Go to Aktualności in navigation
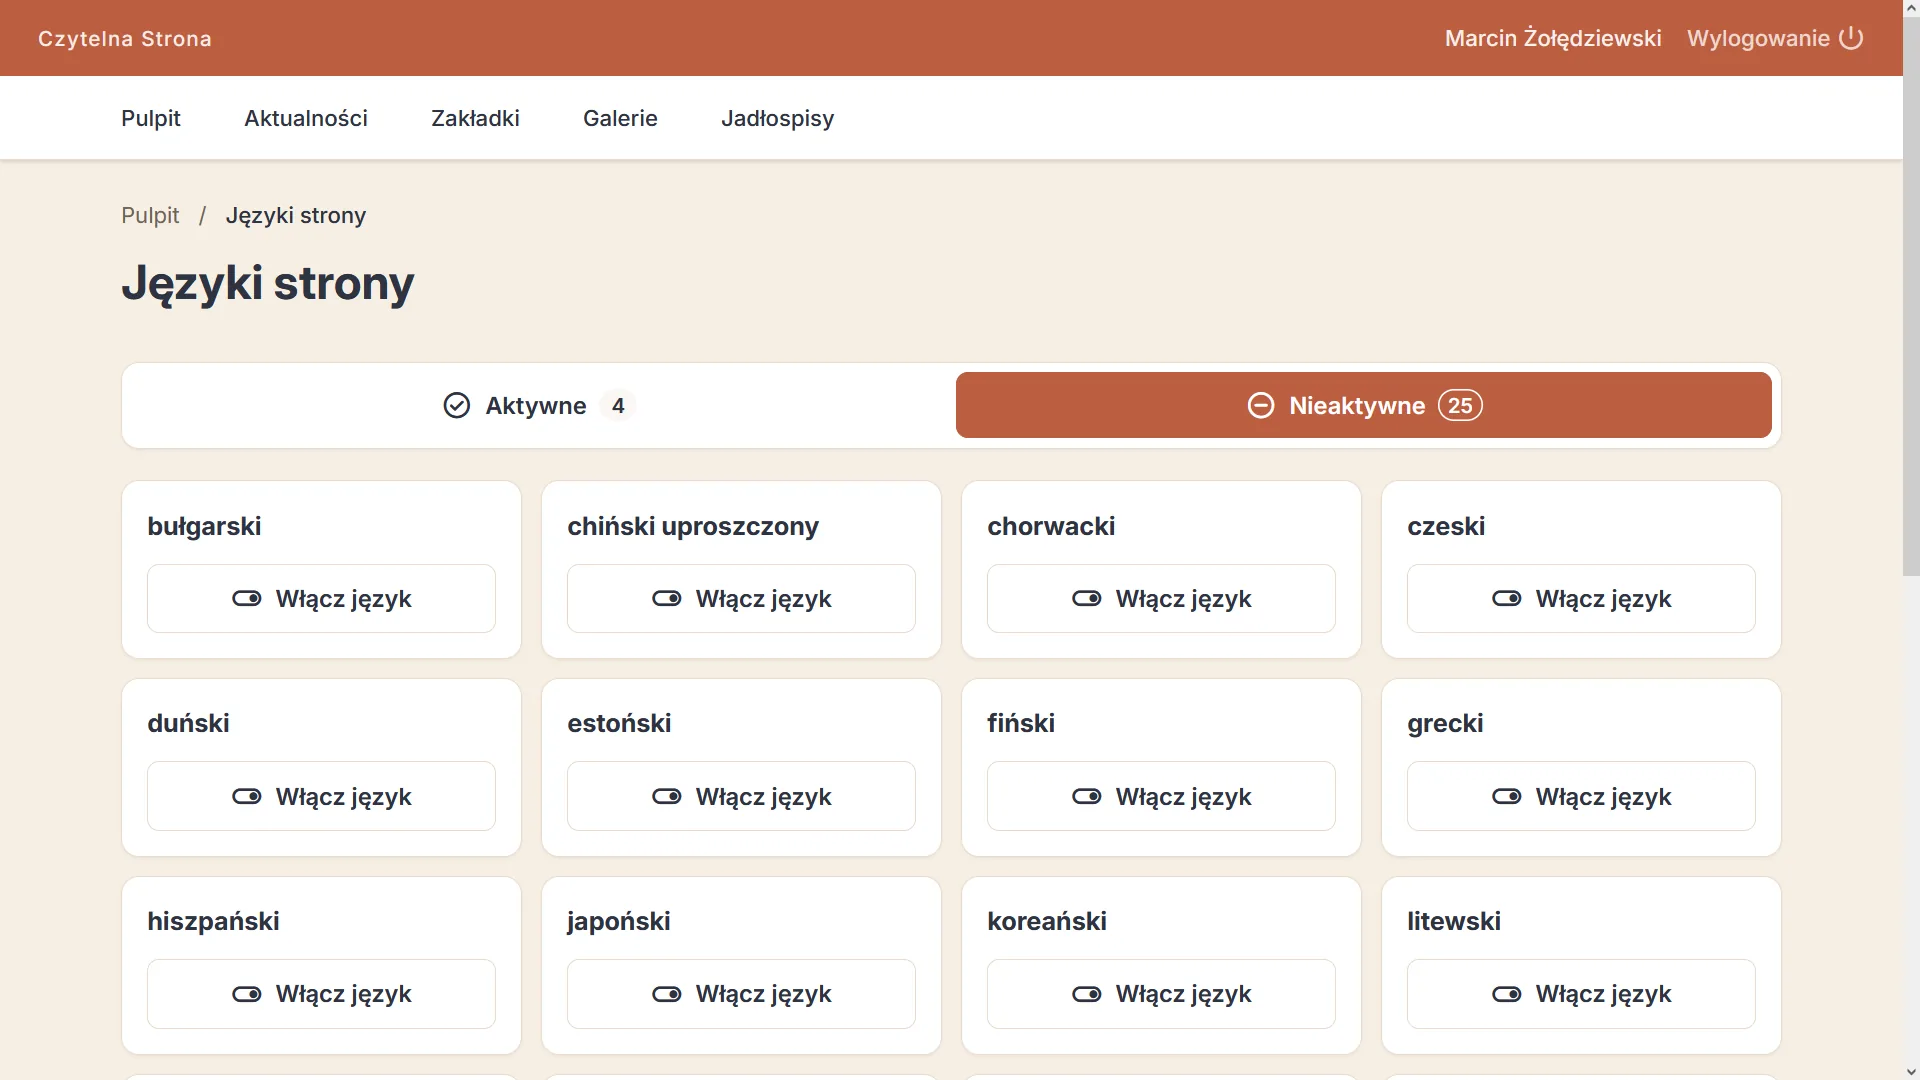 coord(306,118)
